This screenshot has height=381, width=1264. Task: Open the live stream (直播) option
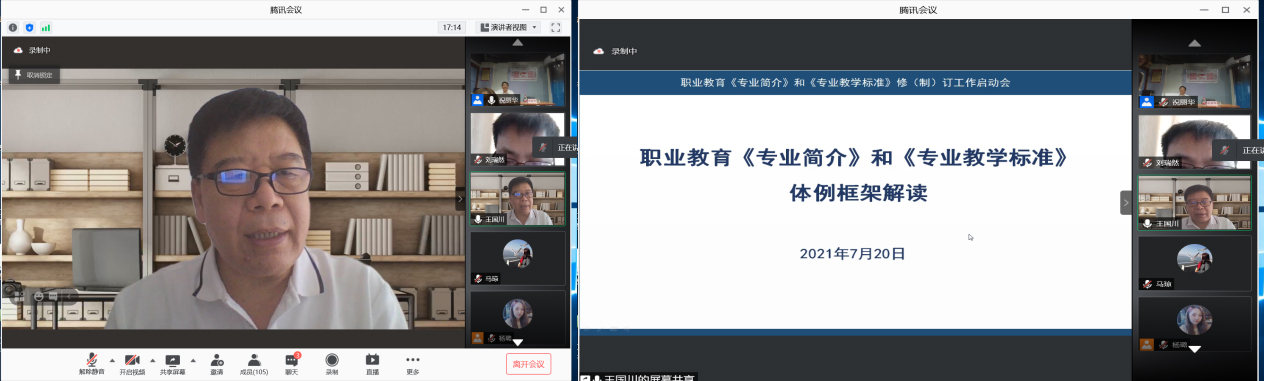(372, 363)
